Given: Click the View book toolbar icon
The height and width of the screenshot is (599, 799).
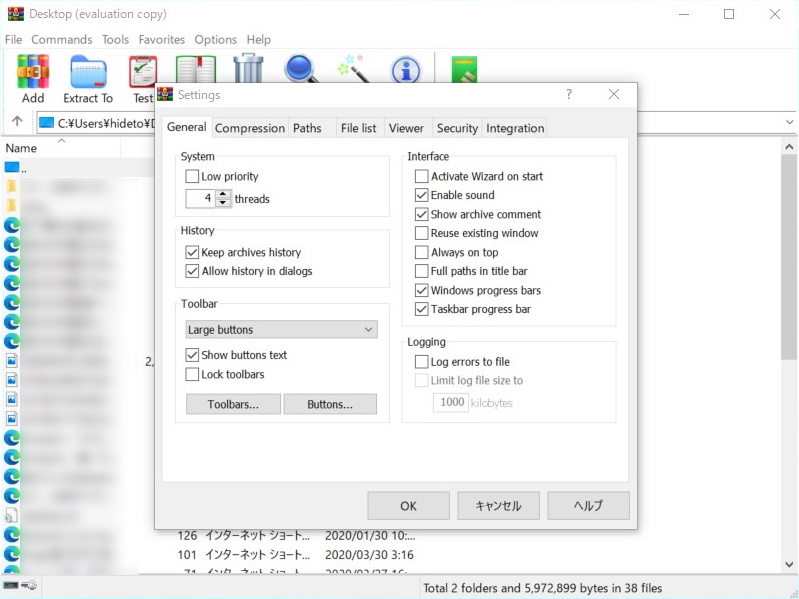Looking at the screenshot, I should click(x=196, y=69).
